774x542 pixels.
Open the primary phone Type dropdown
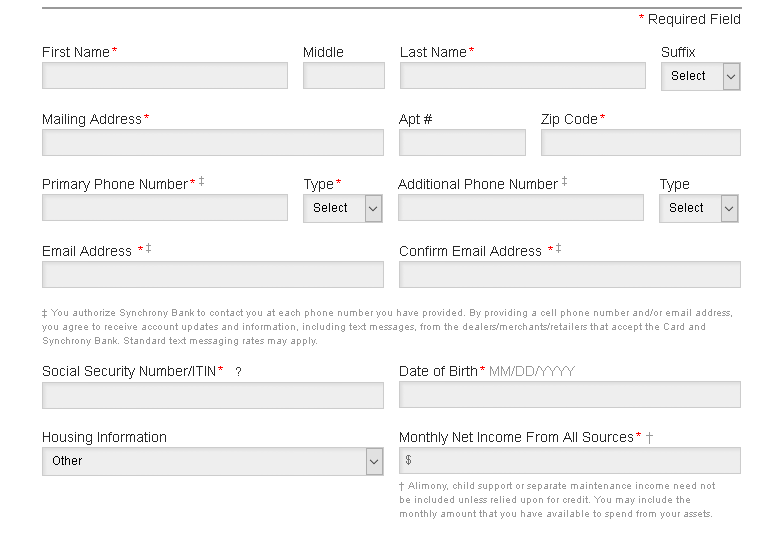click(343, 208)
